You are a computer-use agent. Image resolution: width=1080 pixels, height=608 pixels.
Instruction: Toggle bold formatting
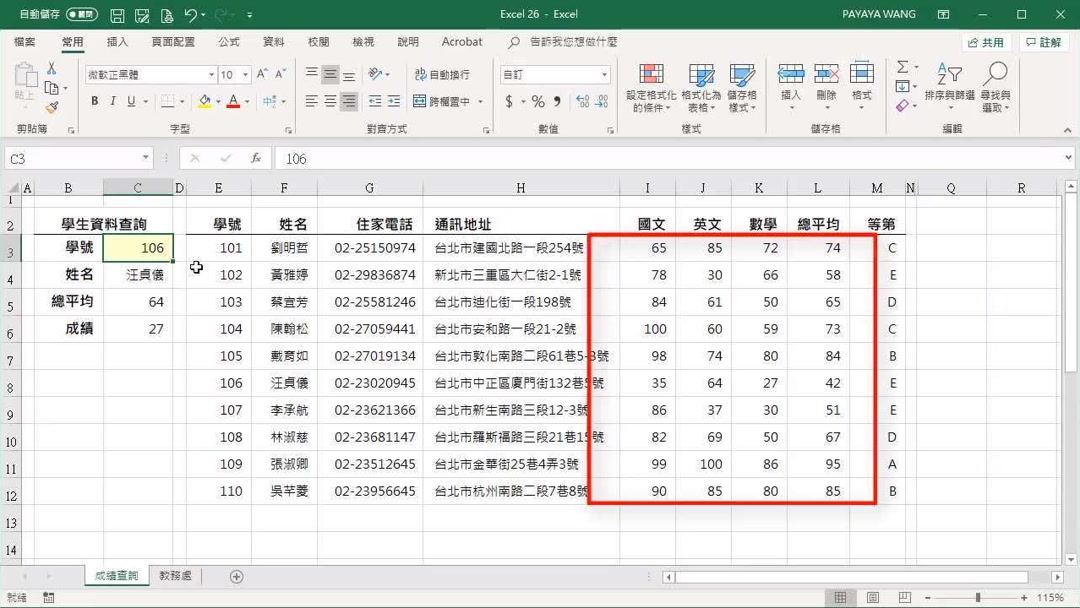click(x=94, y=101)
